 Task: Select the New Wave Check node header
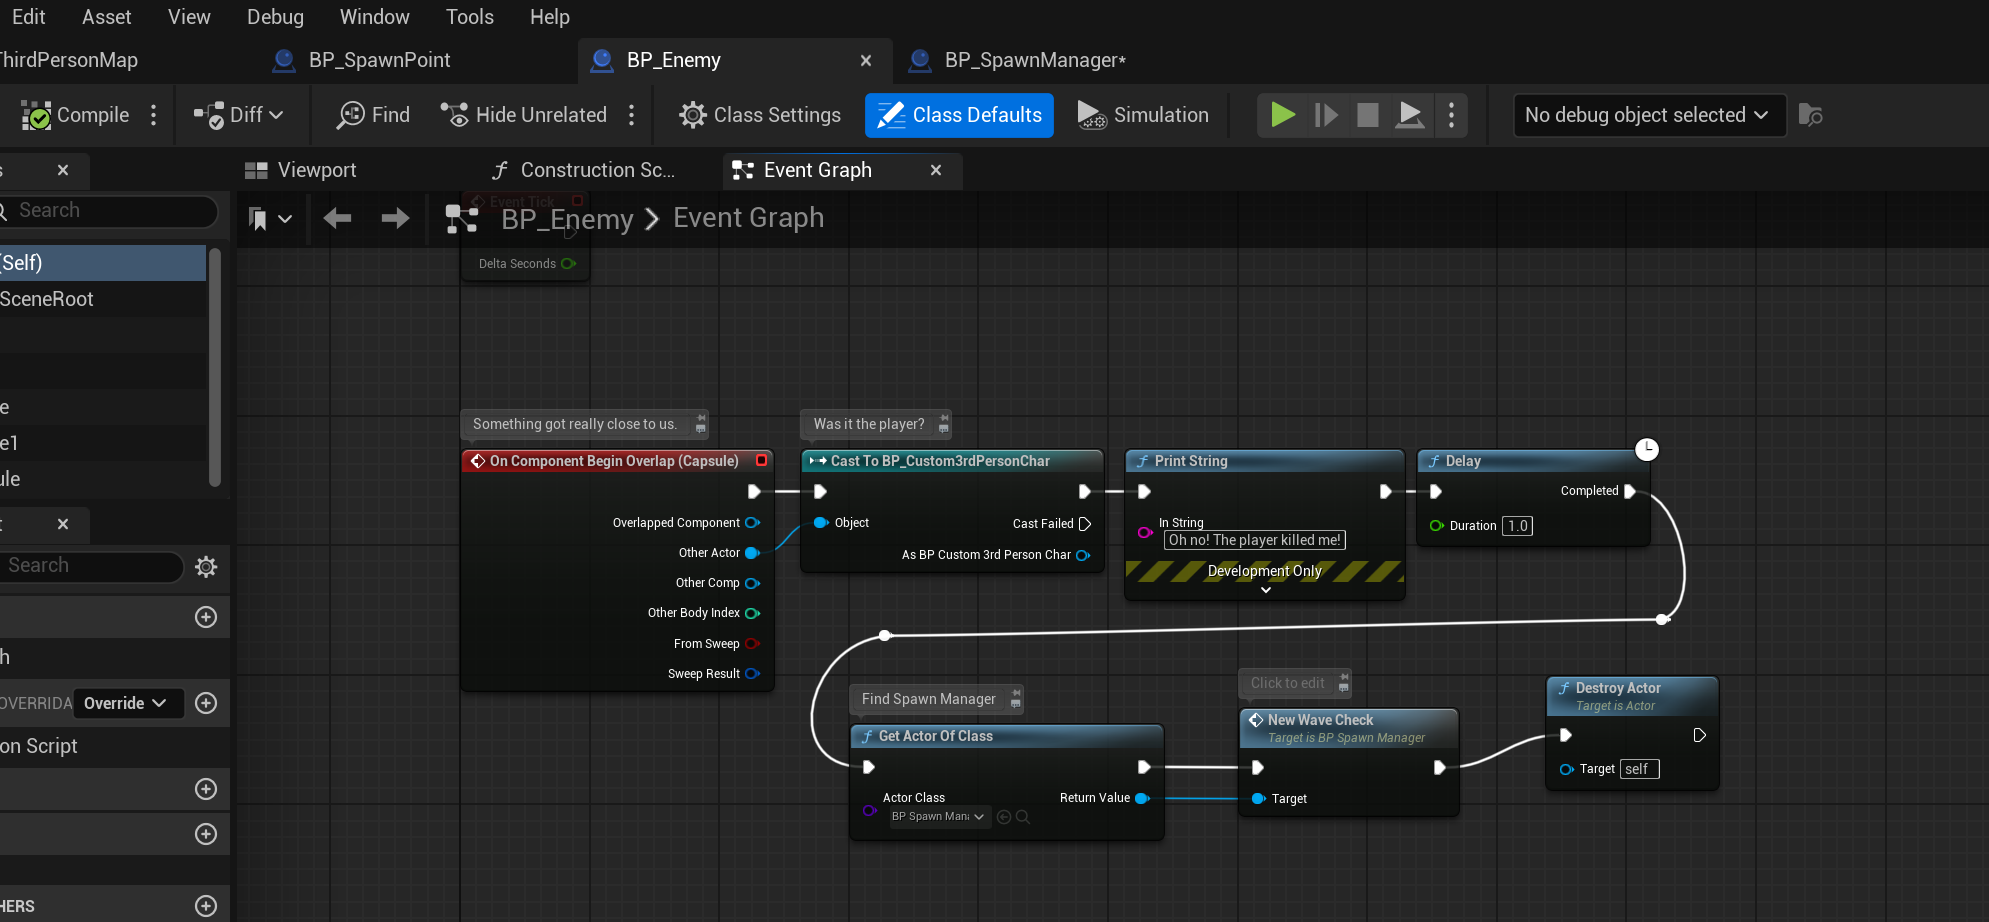tap(1349, 728)
